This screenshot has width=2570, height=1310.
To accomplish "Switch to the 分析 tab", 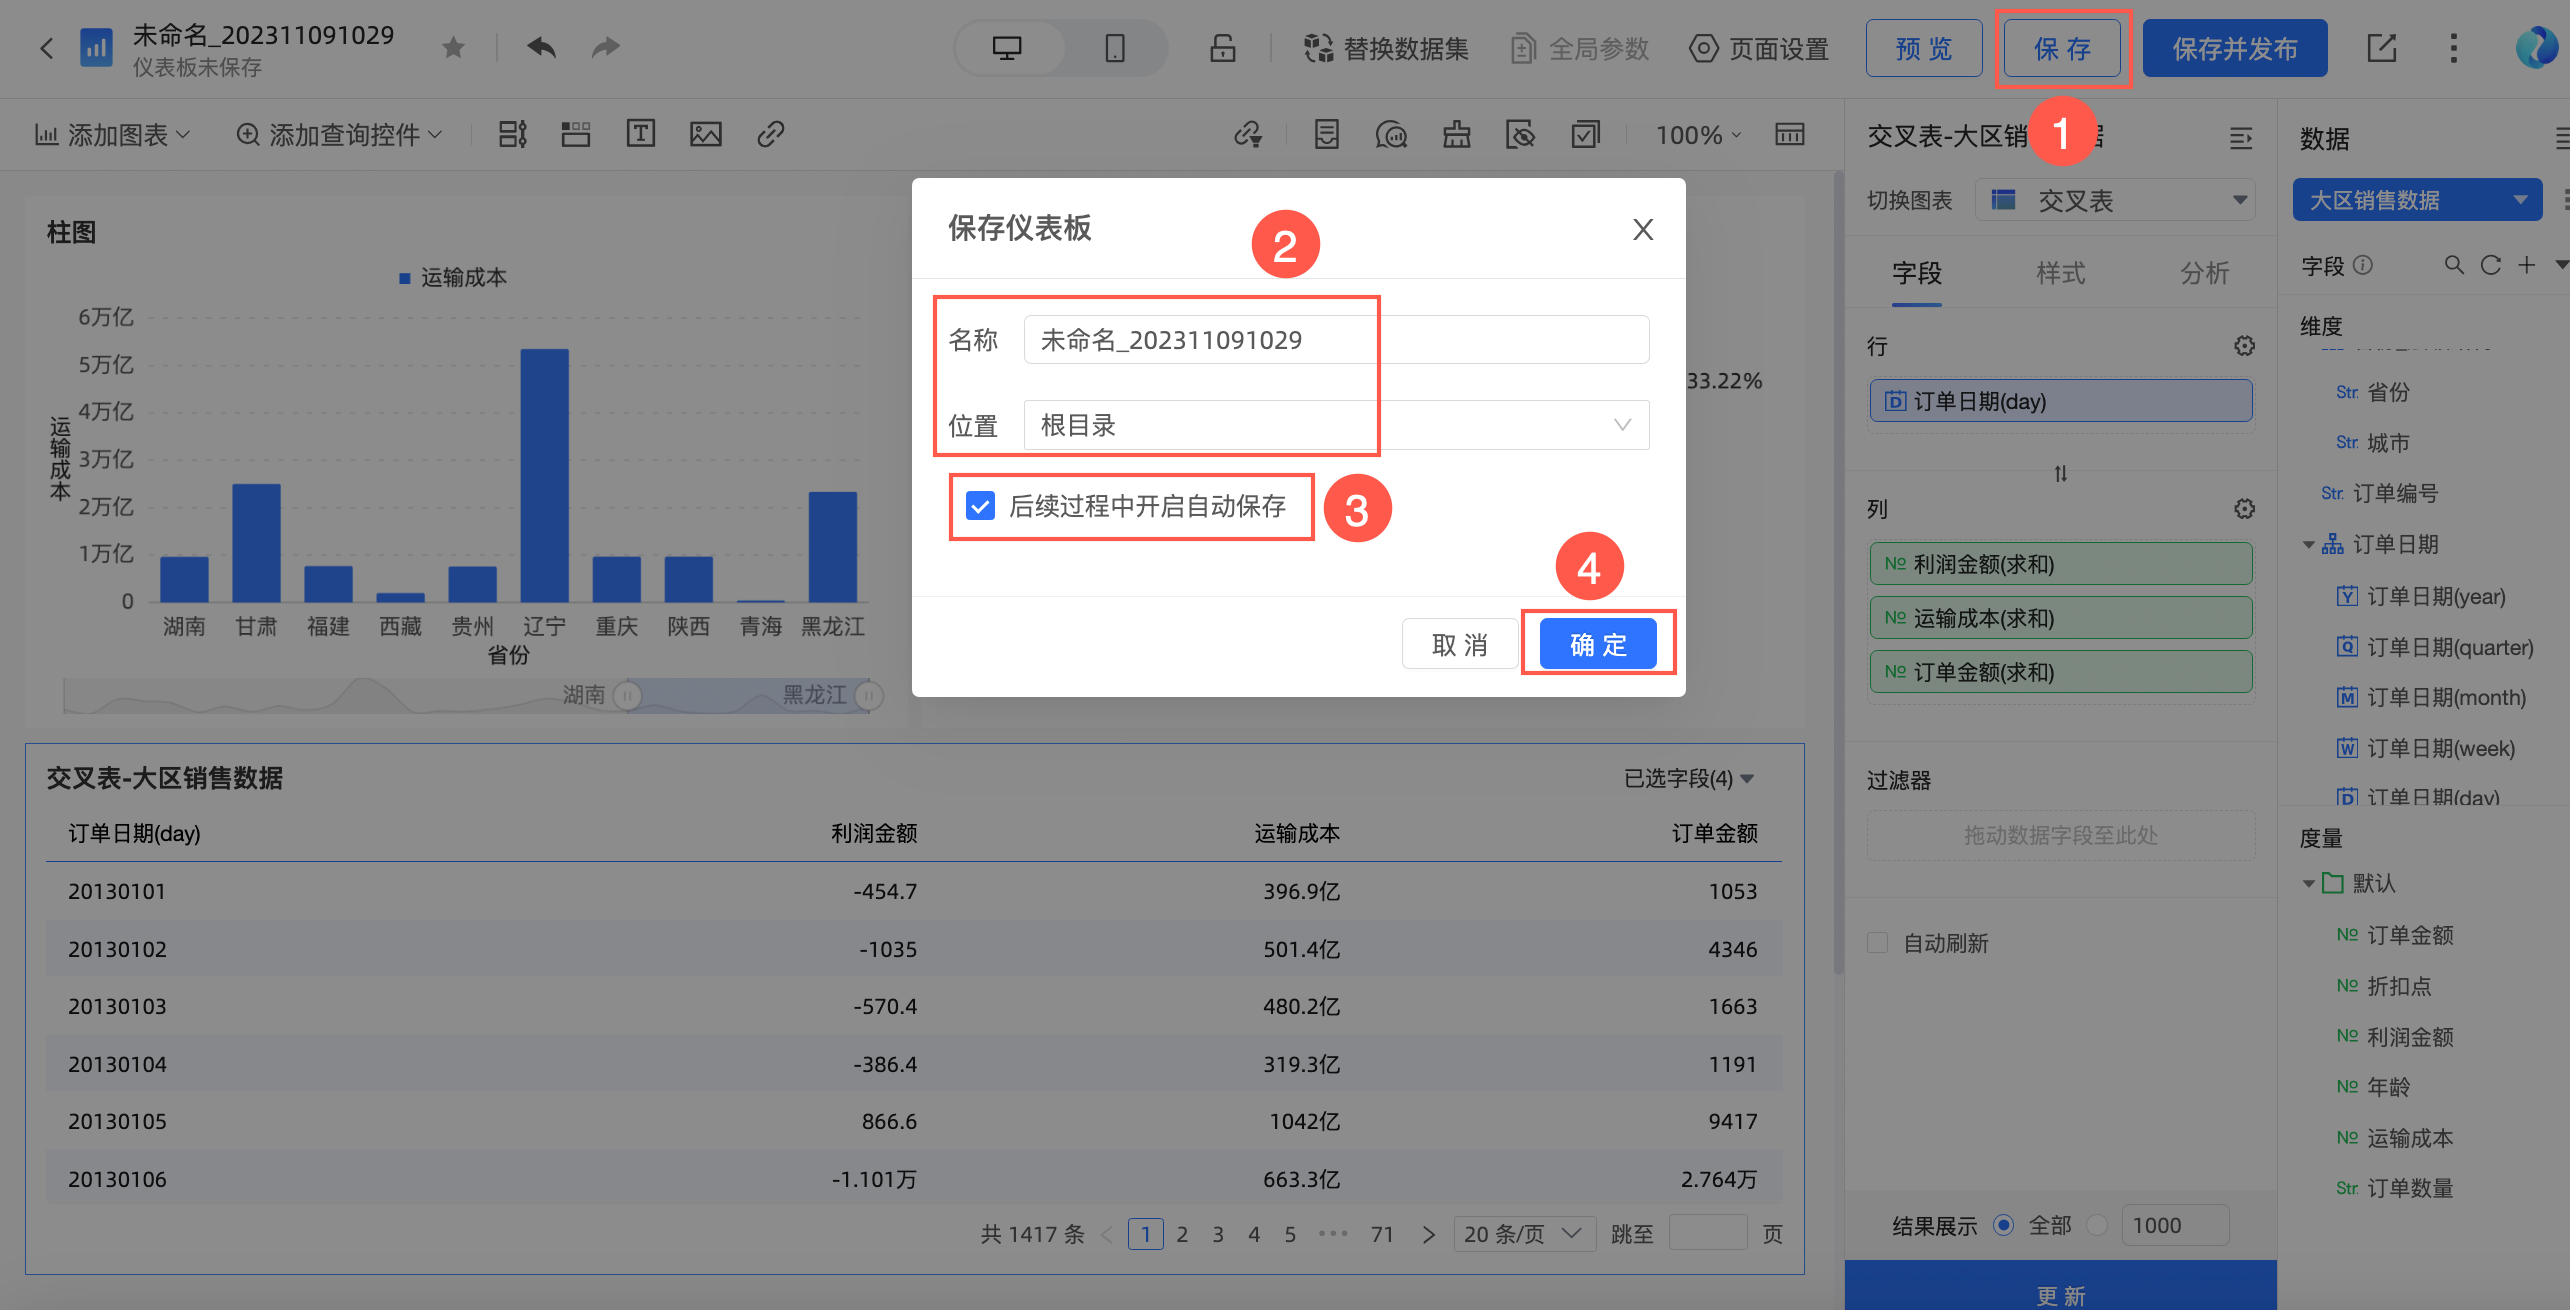I will 2204,273.
